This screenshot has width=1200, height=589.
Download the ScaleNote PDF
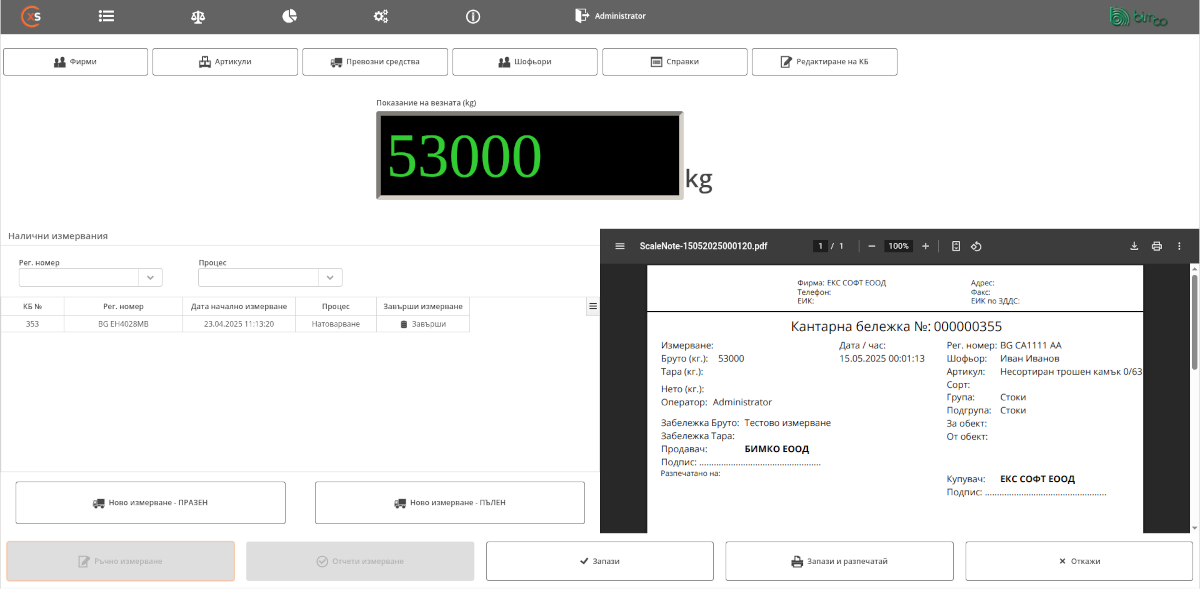tap(1134, 246)
